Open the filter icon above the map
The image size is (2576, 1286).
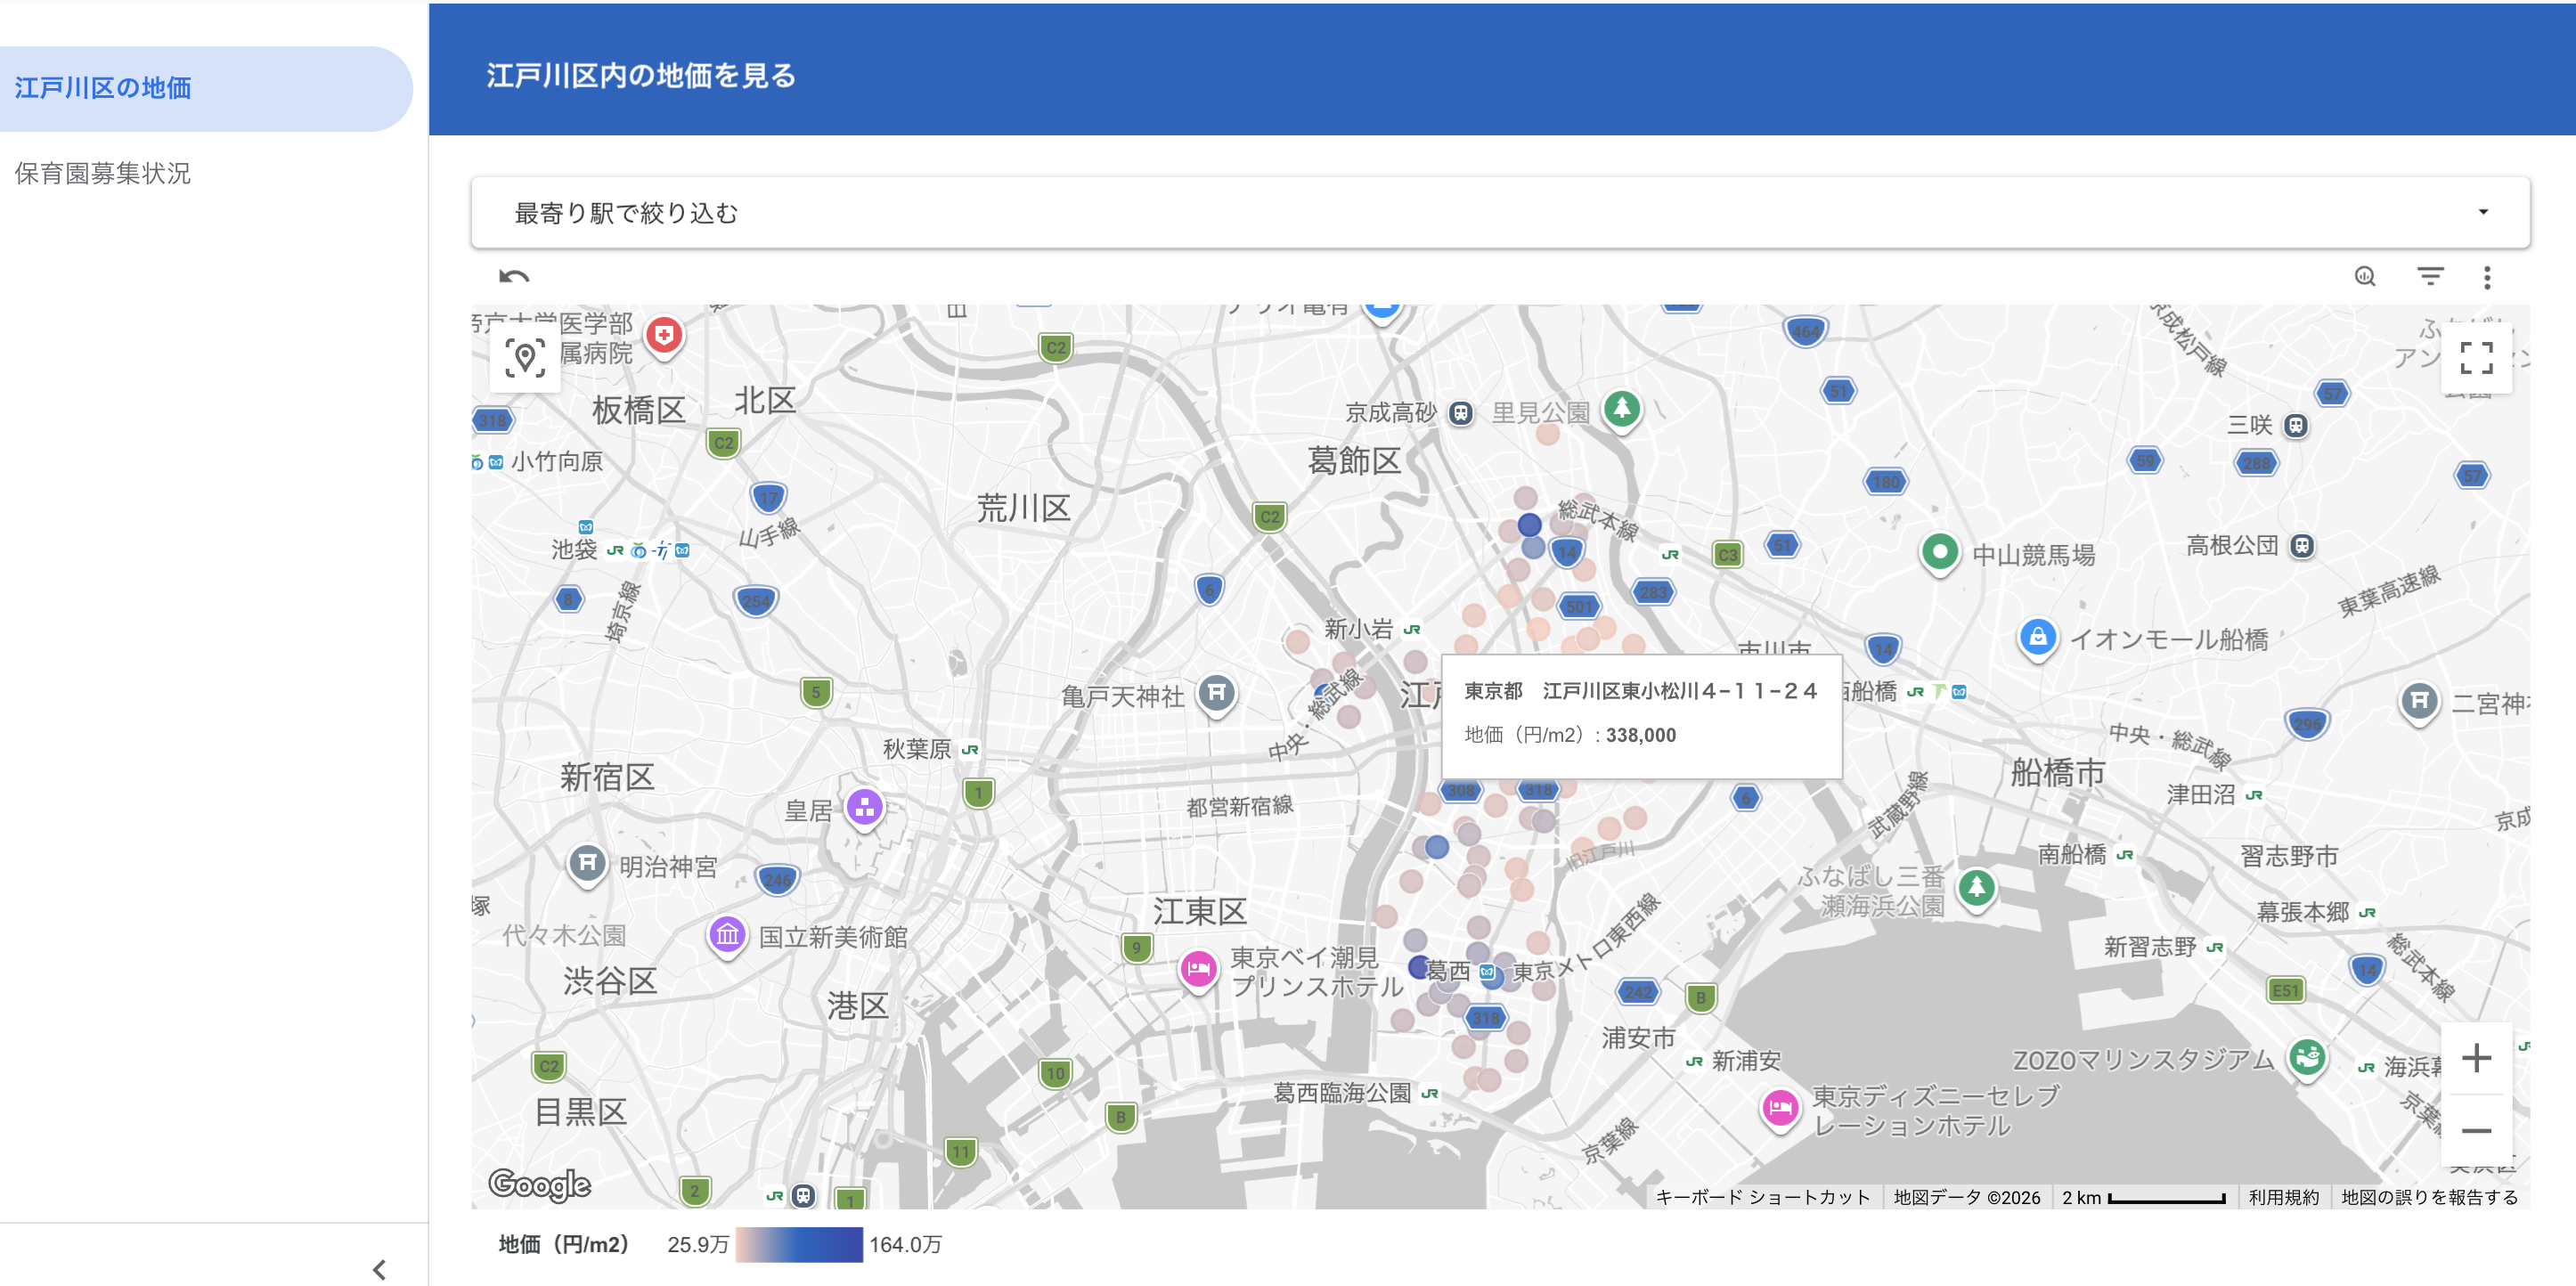point(2431,277)
